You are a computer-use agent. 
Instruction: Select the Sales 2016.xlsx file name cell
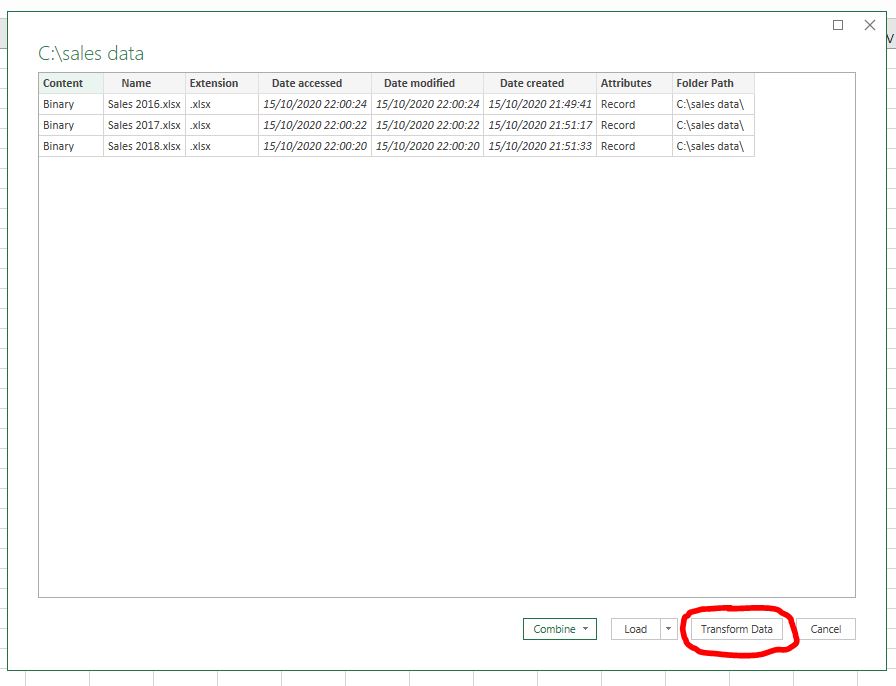click(144, 104)
